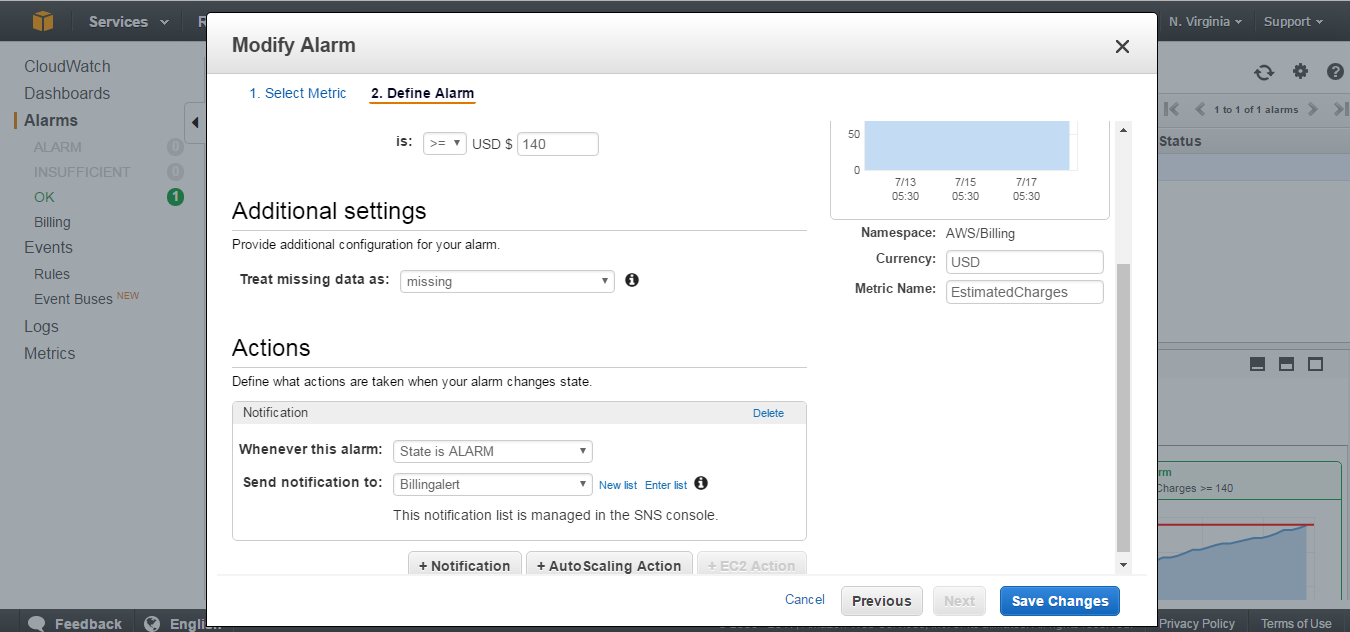Image resolution: width=1350 pixels, height=632 pixels.
Task: Click the AWS/Billing namespace value
Action: click(980, 233)
